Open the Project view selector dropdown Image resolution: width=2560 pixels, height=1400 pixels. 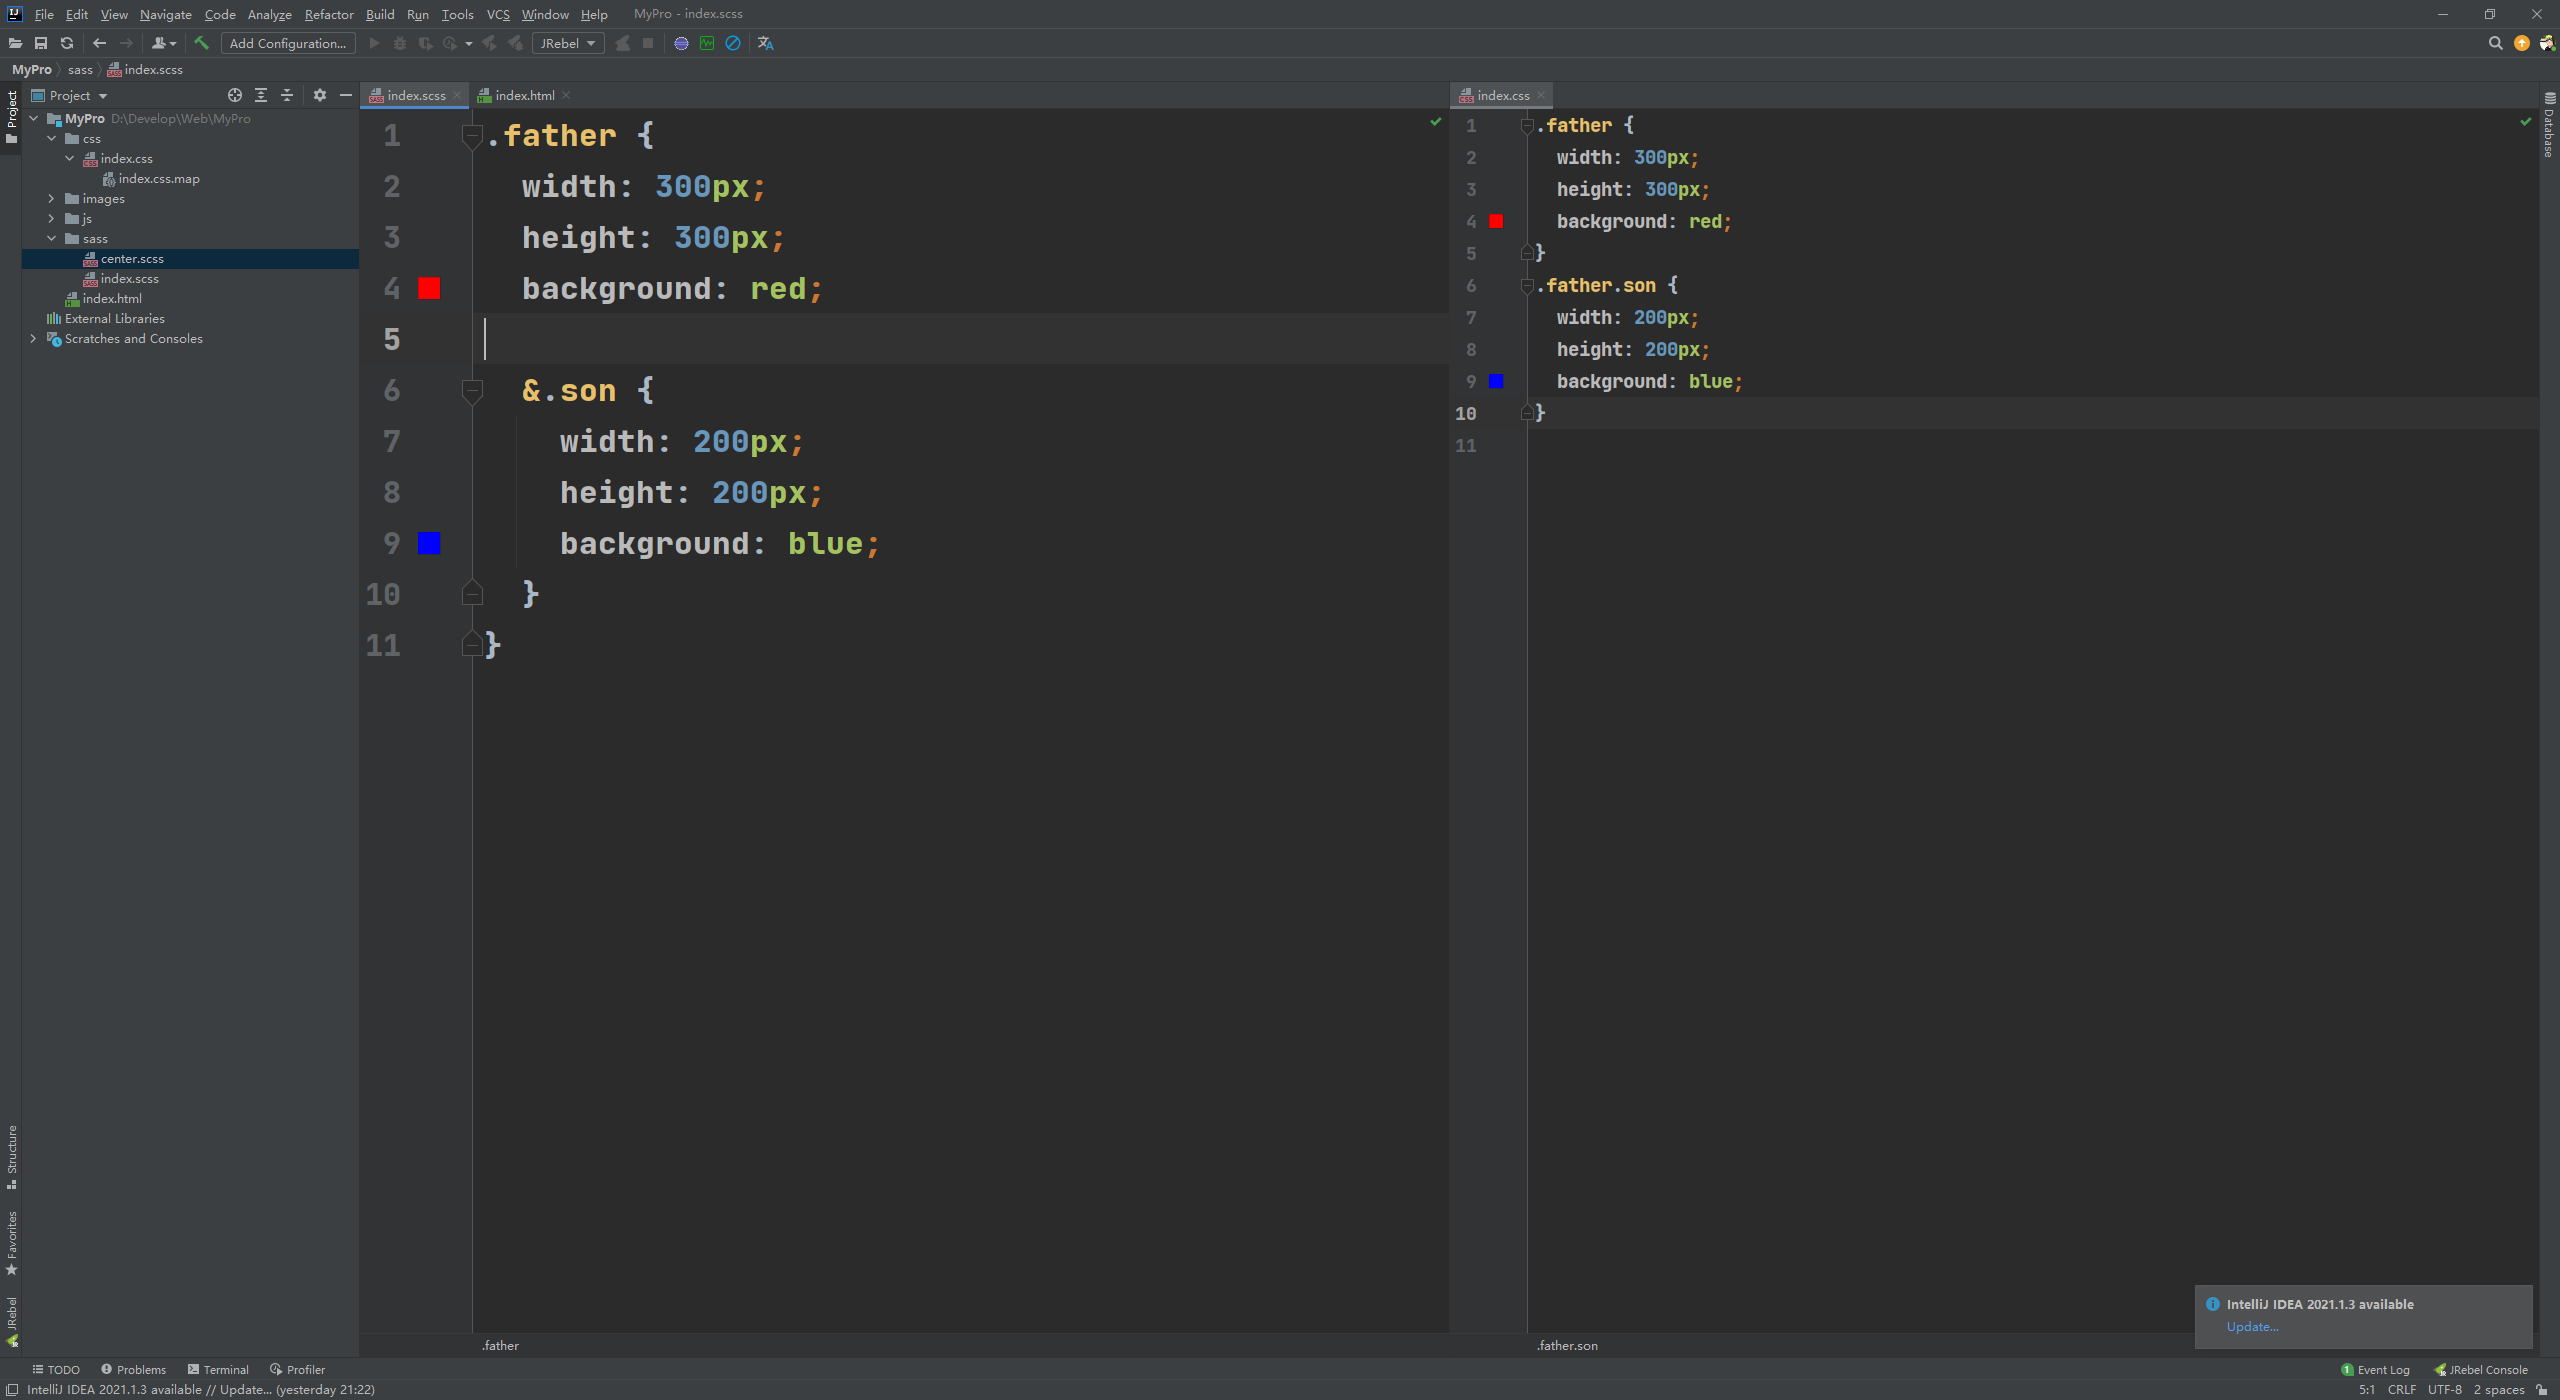(69, 95)
